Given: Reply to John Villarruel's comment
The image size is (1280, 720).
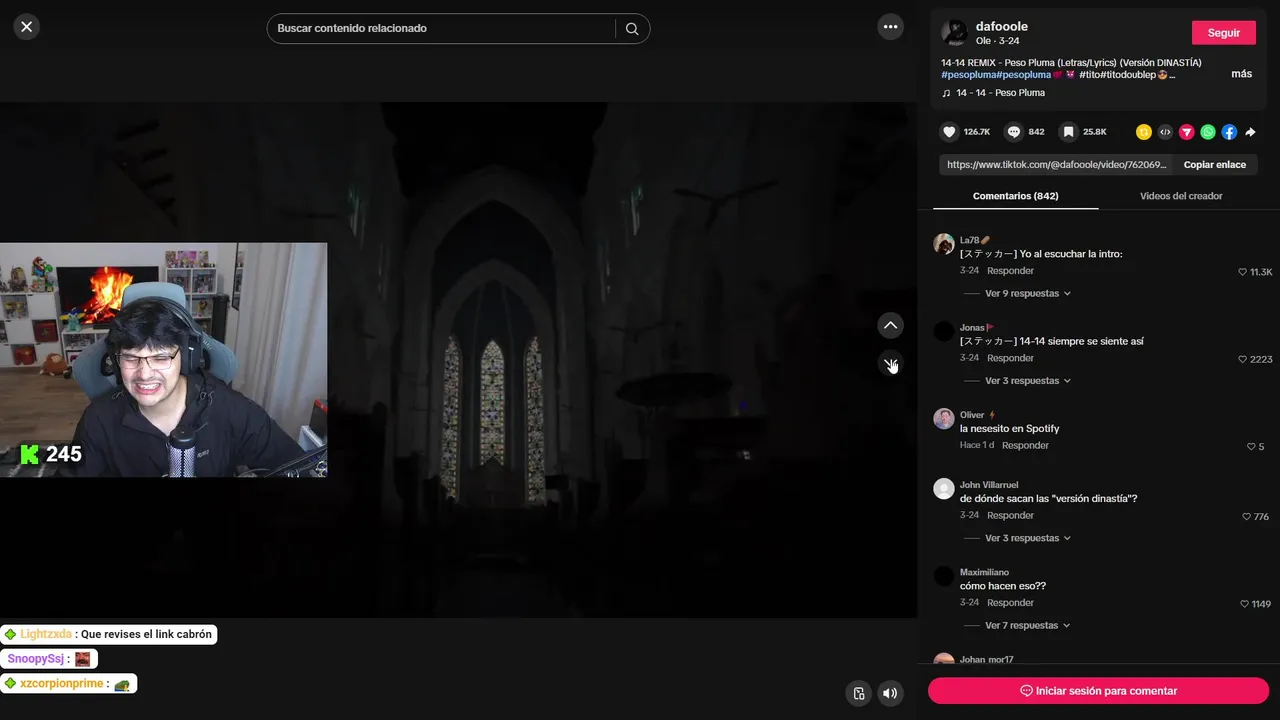Looking at the screenshot, I should tap(1010, 516).
